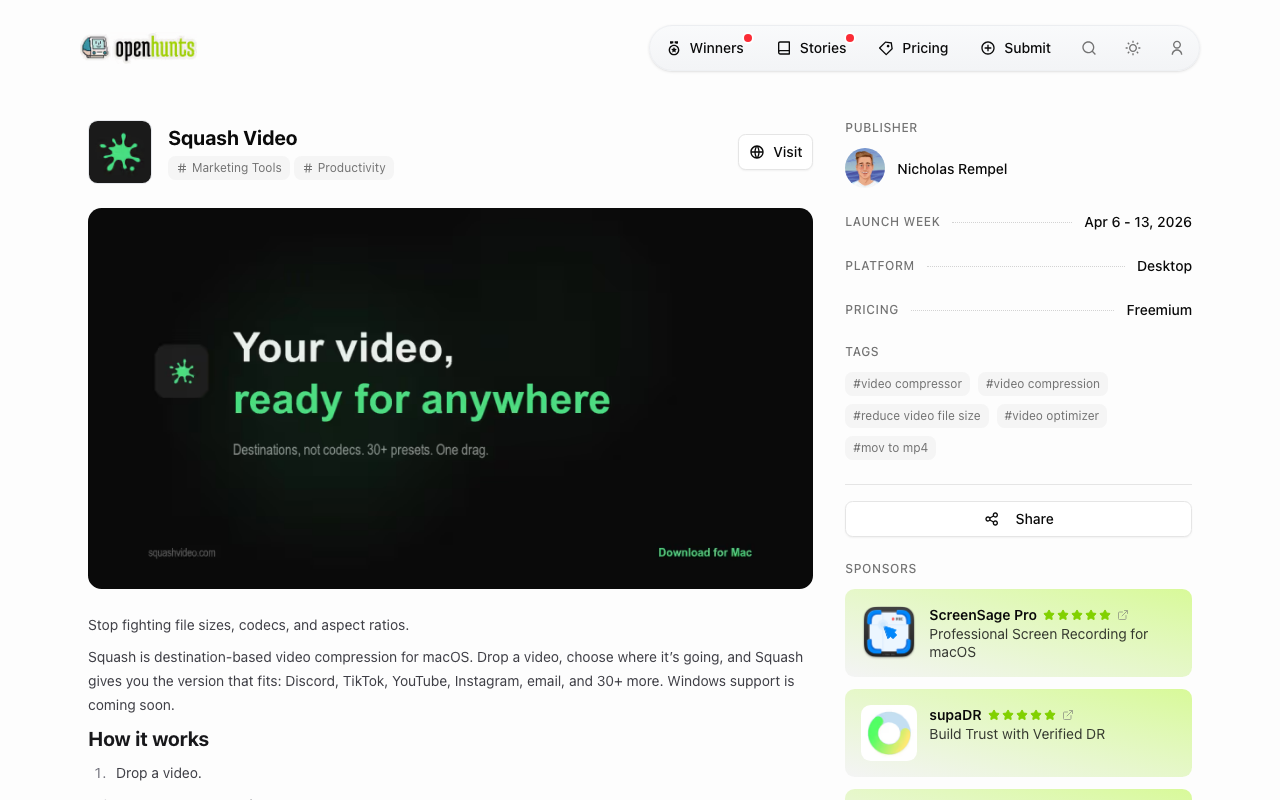Open the Submit menu item
The width and height of the screenshot is (1280, 800).
1015,48
